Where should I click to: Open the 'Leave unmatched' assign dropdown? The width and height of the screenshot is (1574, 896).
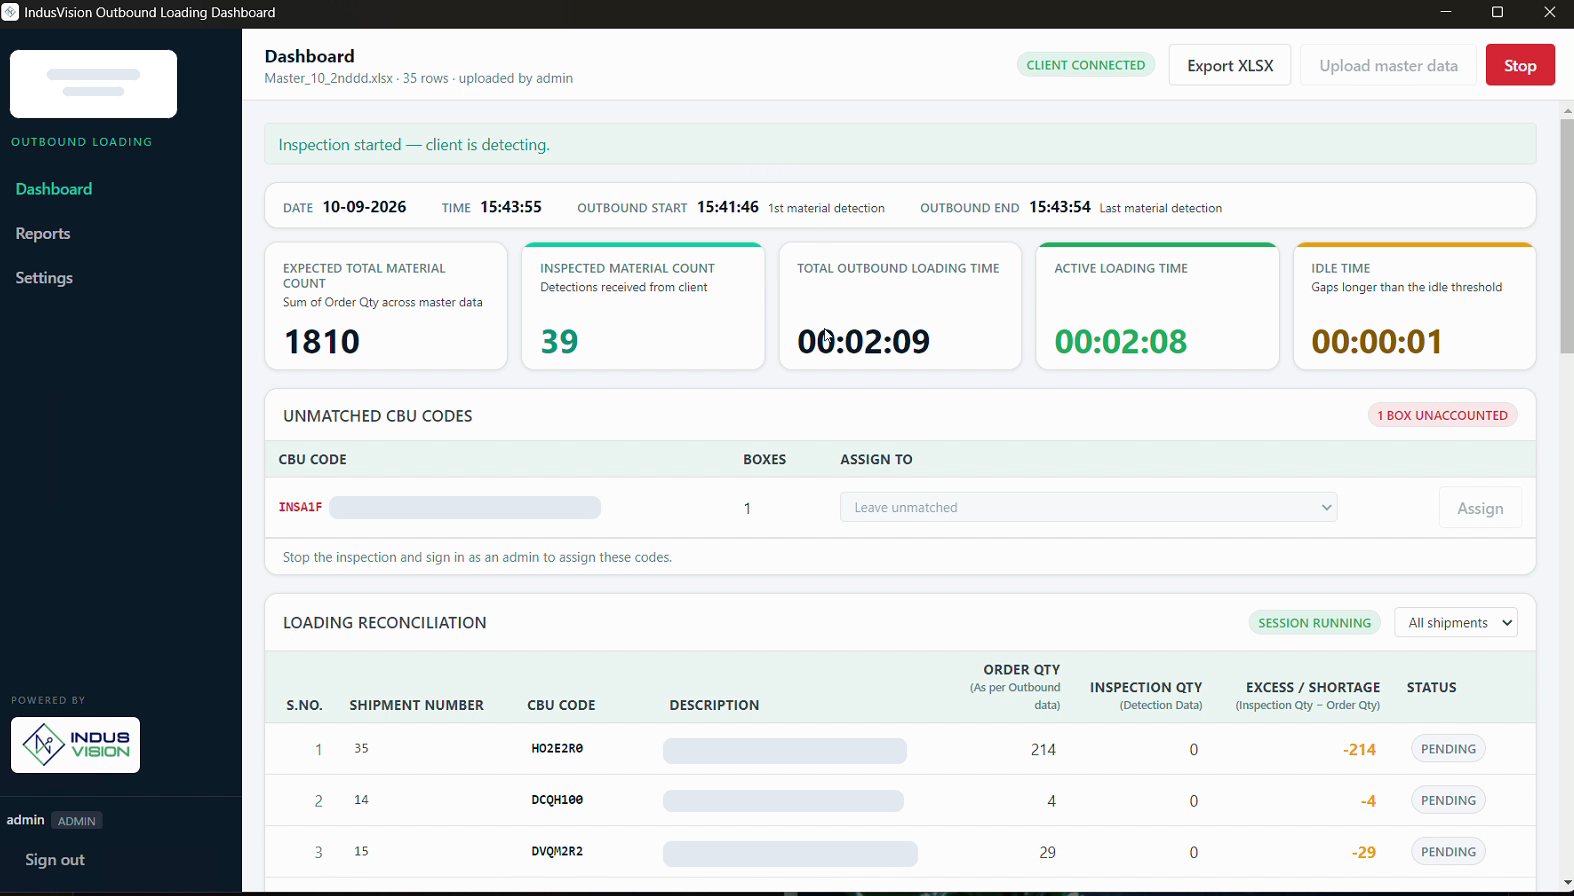[x=1088, y=507]
